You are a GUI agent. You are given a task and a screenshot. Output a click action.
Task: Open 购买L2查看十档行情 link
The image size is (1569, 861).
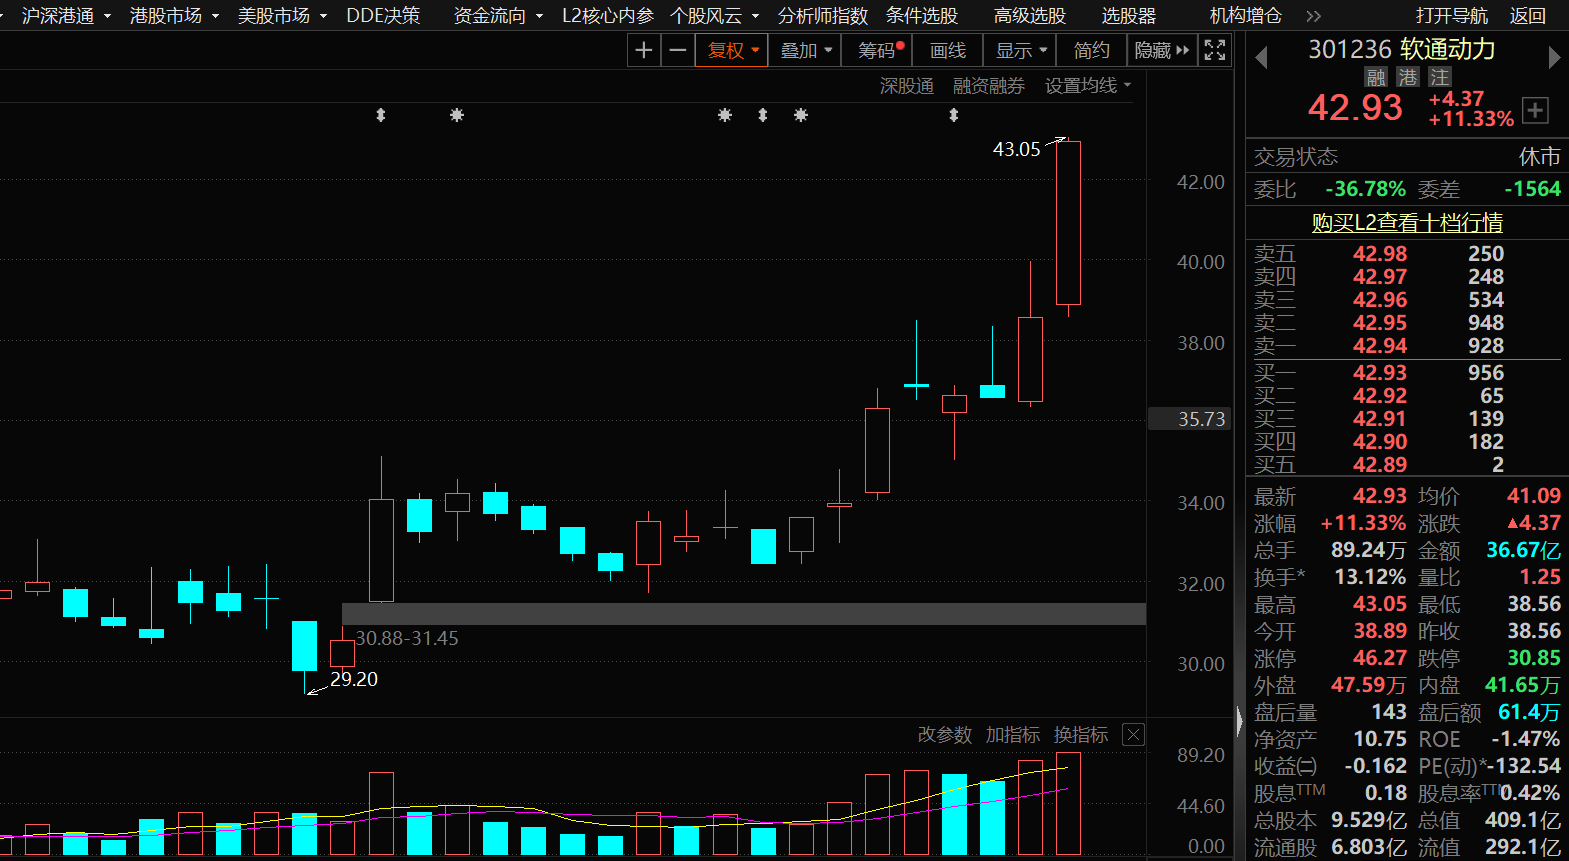click(x=1407, y=222)
